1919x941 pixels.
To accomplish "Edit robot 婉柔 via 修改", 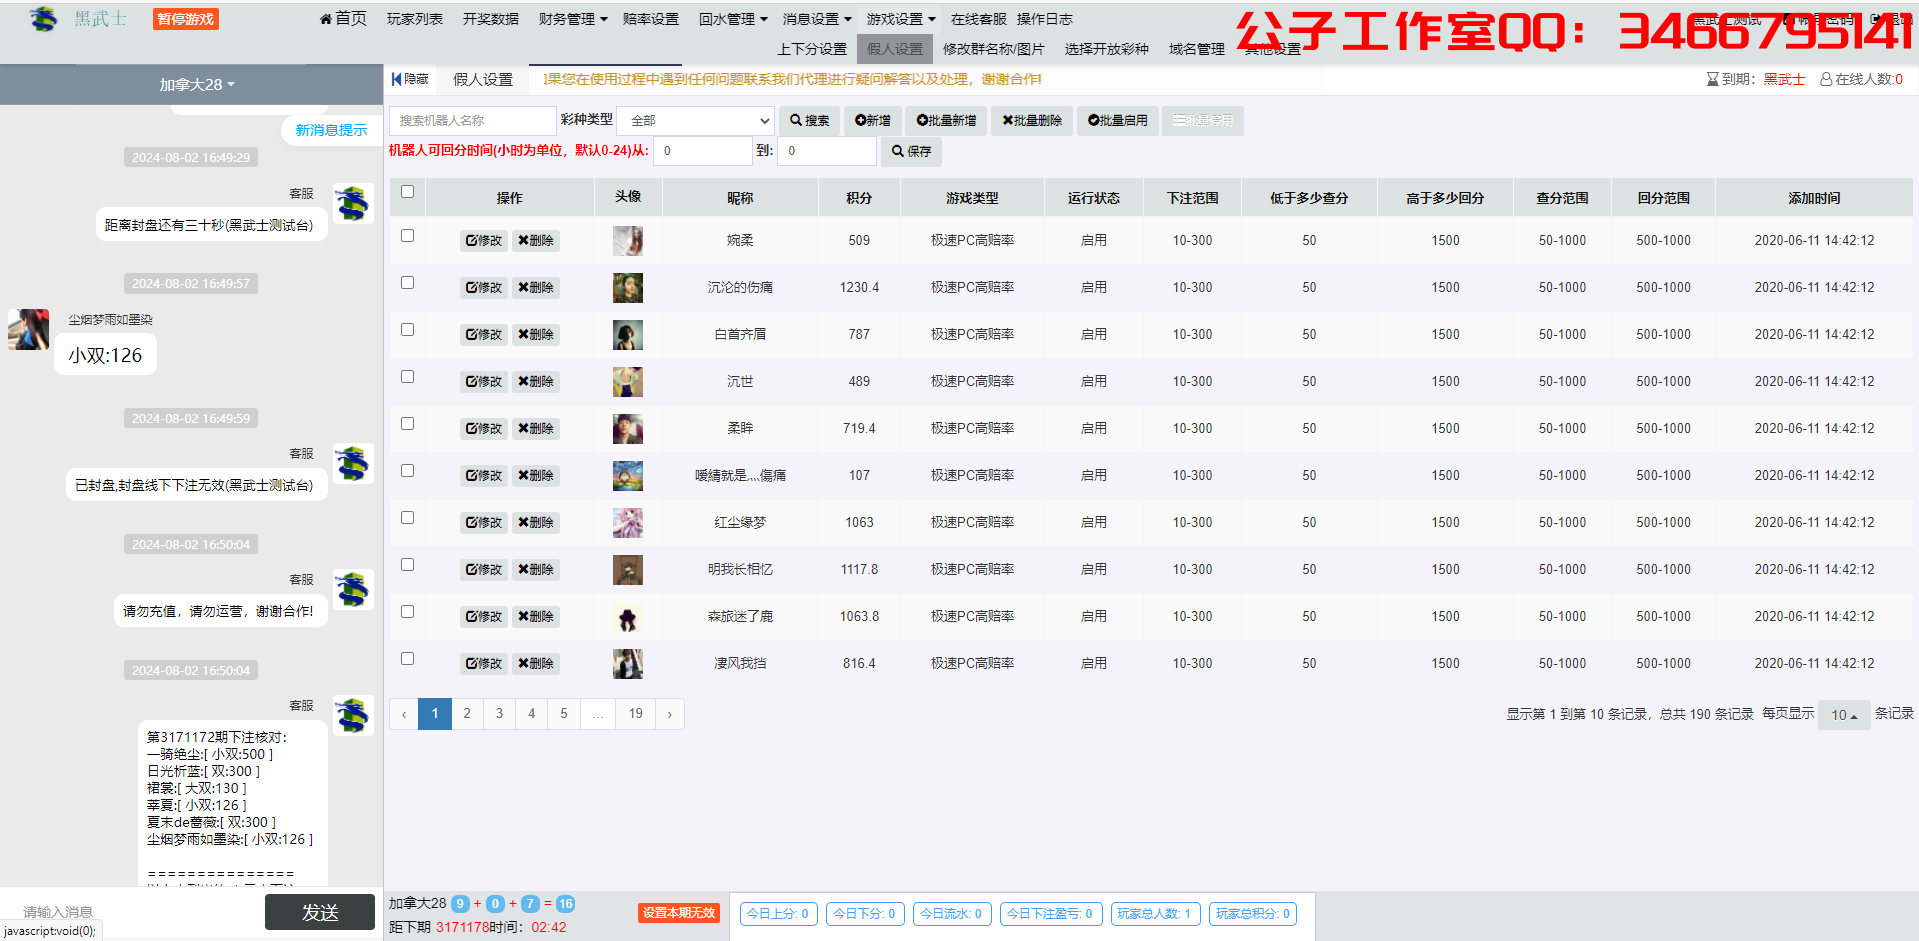I will [484, 241].
